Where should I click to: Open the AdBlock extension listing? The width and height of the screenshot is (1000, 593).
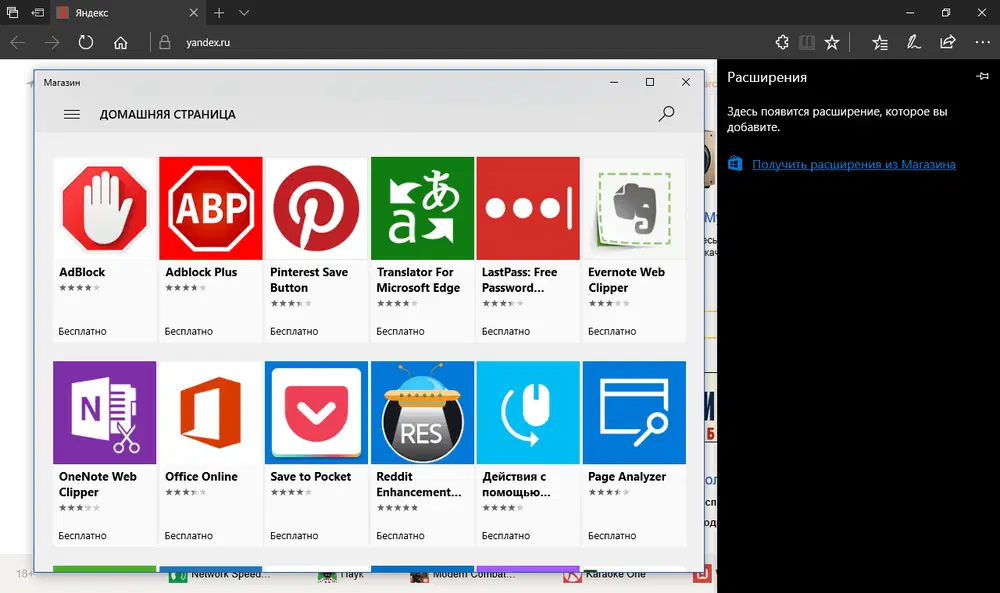click(104, 208)
